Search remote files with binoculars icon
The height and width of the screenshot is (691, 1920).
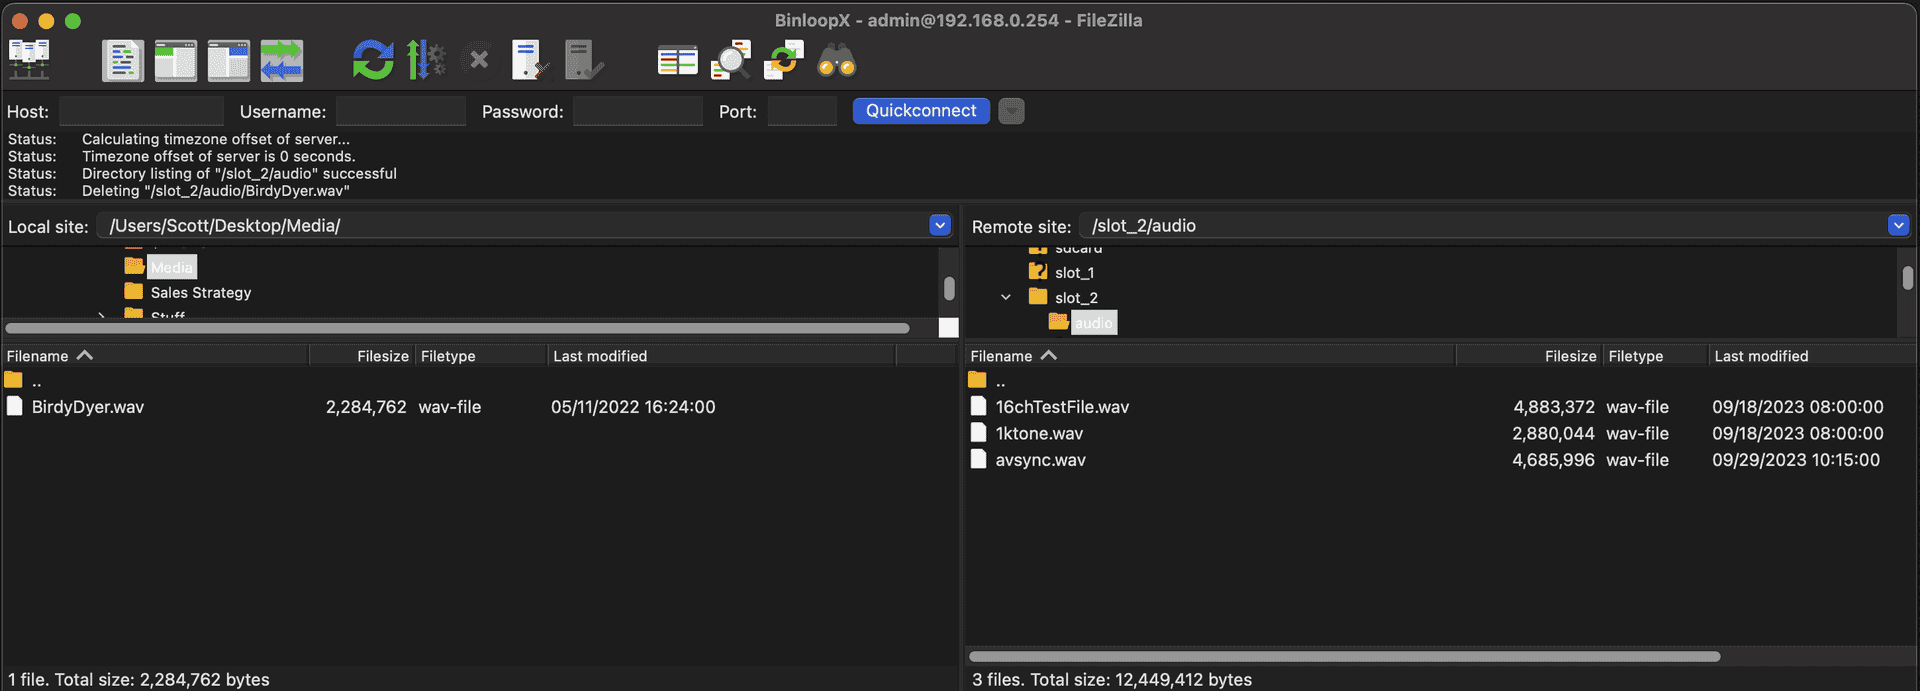837,61
